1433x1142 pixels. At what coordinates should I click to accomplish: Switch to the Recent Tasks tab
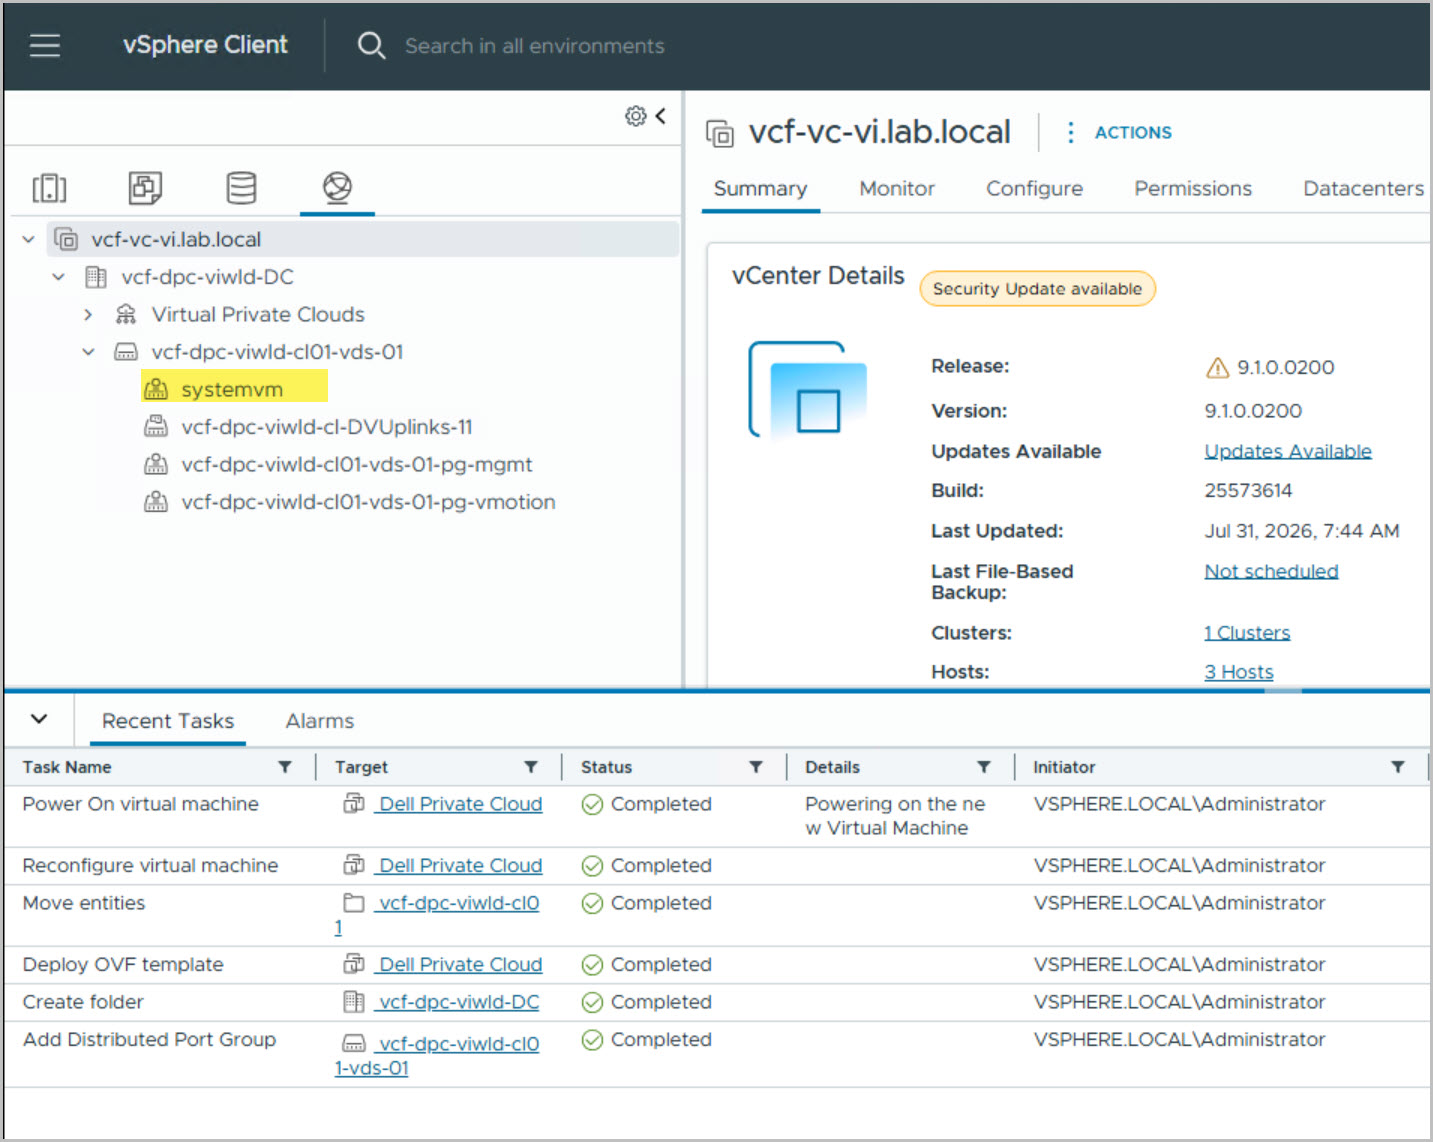tap(168, 722)
